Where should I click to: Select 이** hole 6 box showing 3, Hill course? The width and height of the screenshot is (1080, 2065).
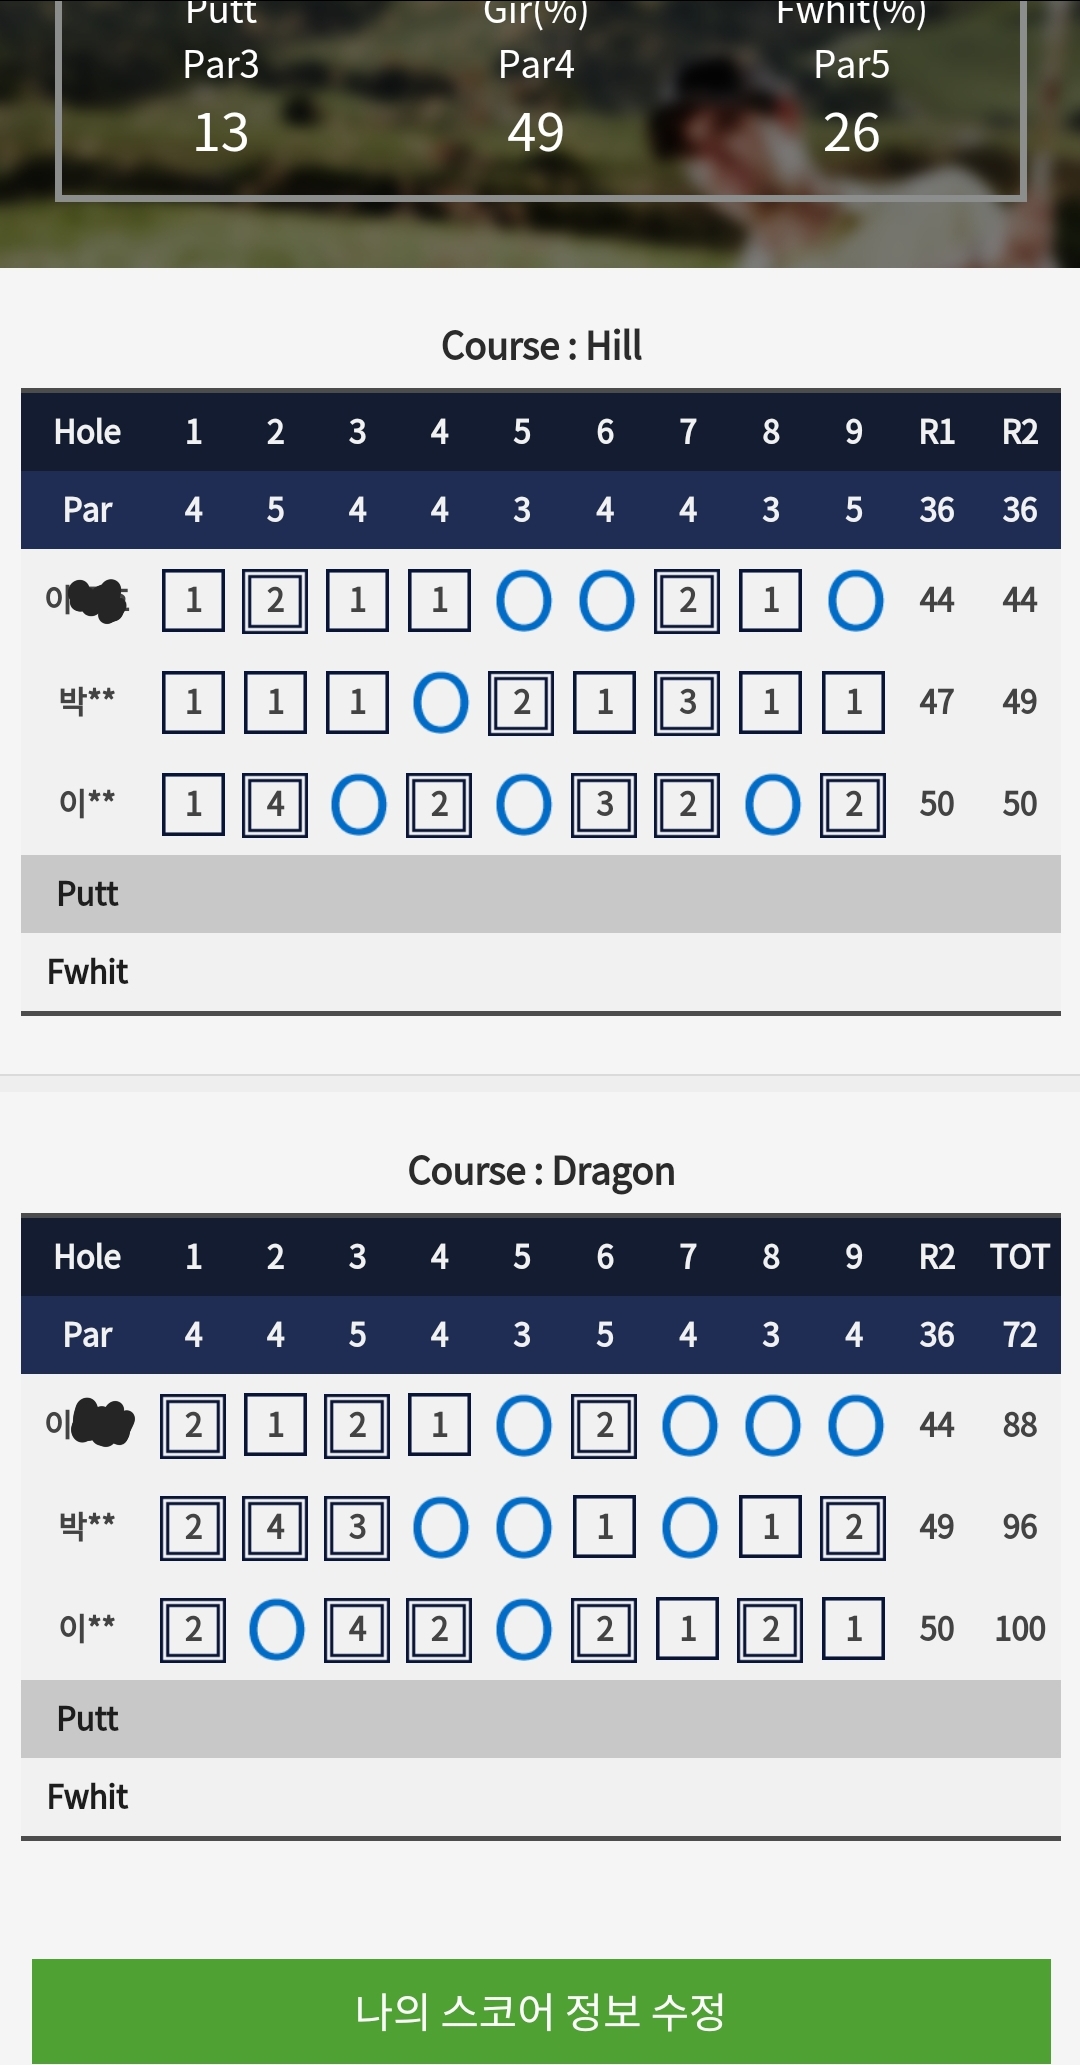click(x=605, y=805)
